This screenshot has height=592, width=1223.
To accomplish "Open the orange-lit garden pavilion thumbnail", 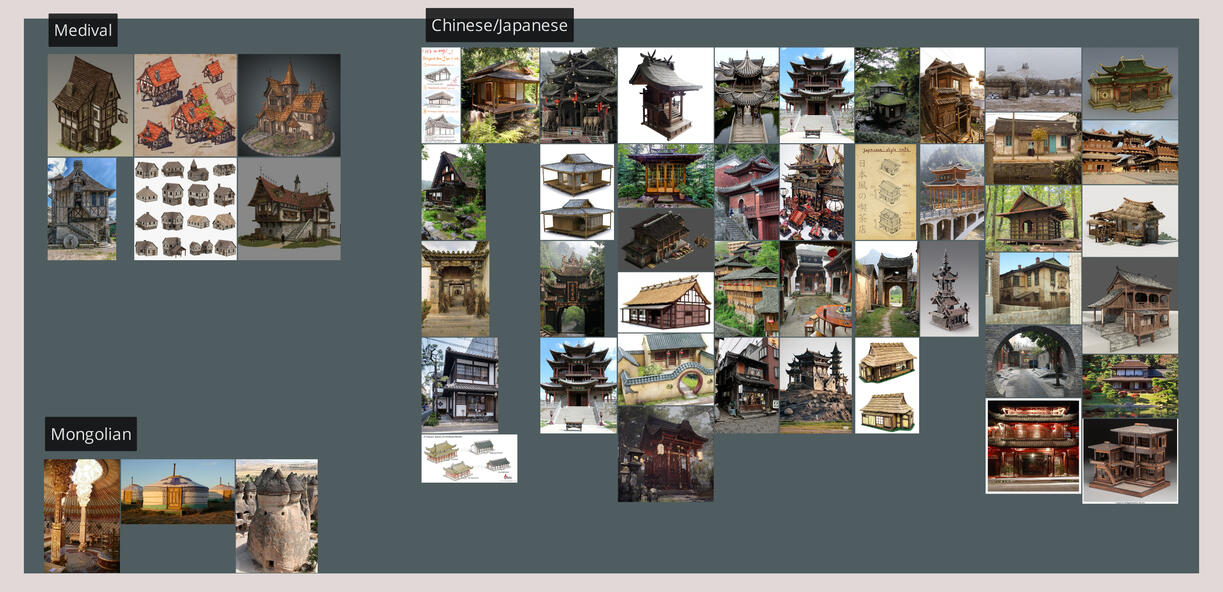I will click(x=665, y=175).
